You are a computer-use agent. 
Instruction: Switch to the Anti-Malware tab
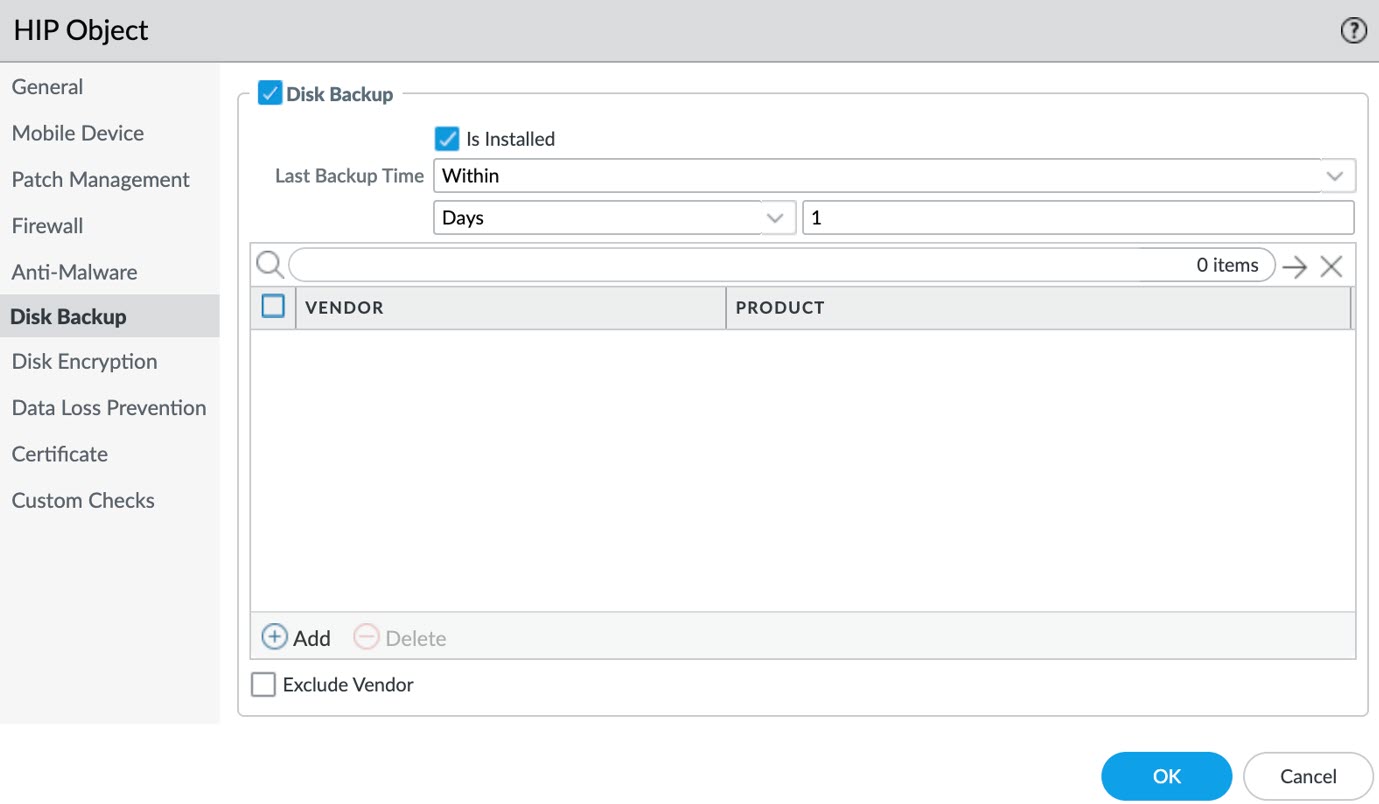point(74,272)
